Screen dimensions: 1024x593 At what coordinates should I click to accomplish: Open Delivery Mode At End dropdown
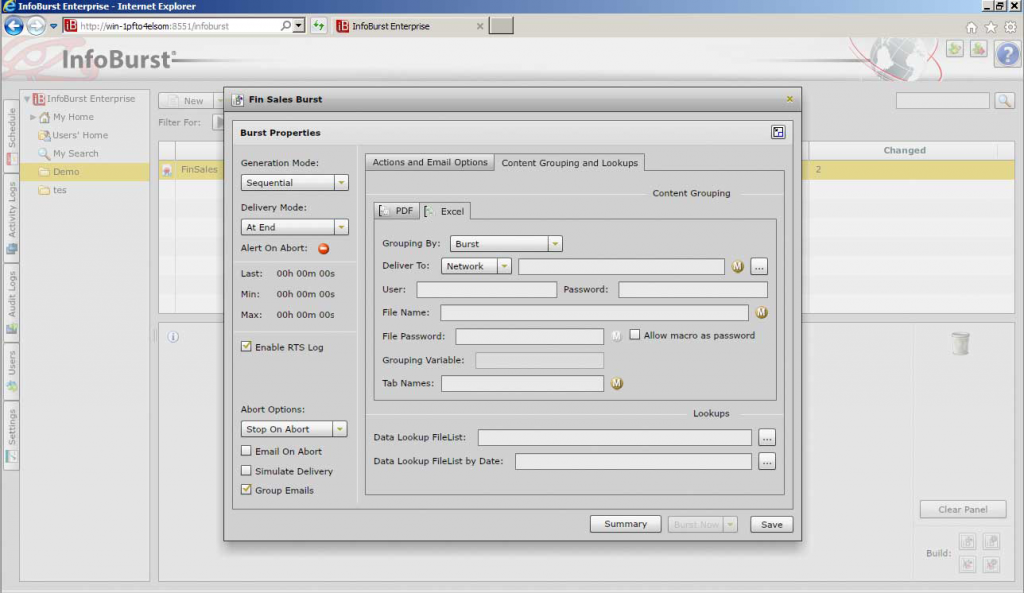[341, 227]
